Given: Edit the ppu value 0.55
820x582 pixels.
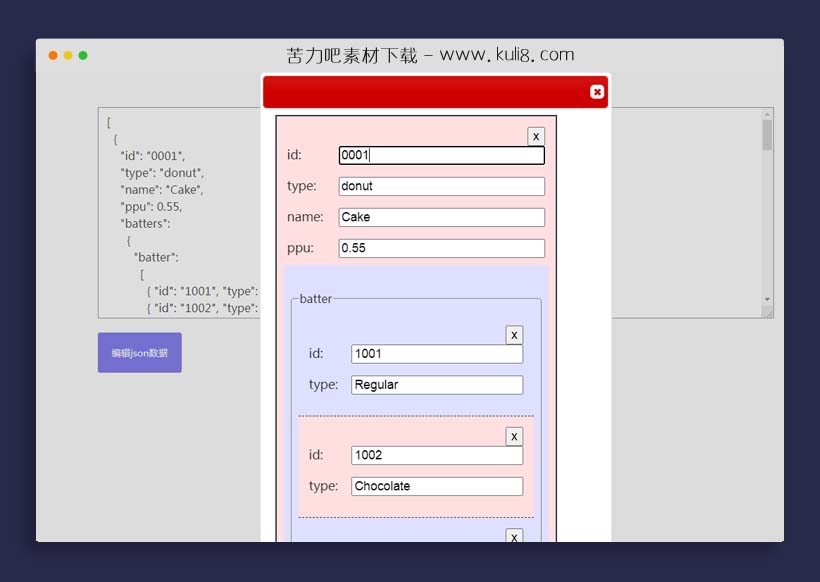Looking at the screenshot, I should [x=441, y=248].
